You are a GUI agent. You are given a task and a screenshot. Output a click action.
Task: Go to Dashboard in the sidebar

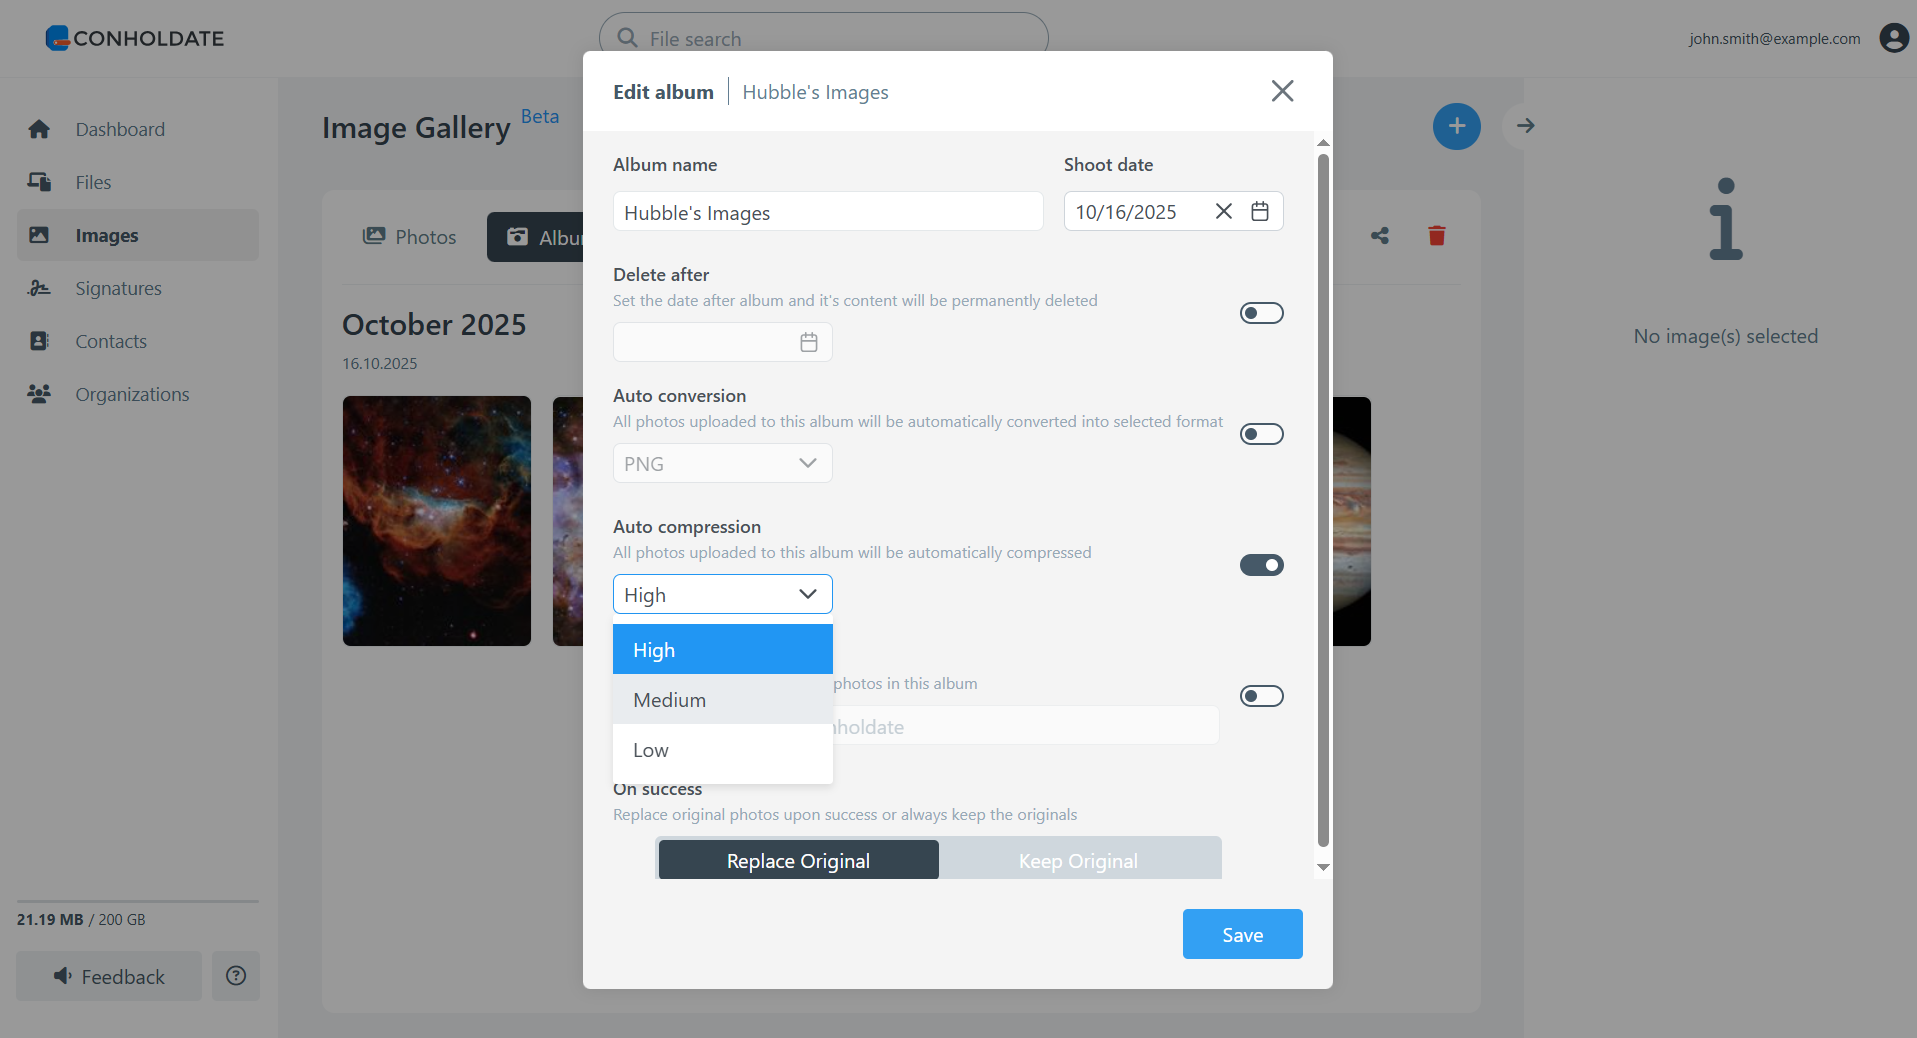click(120, 129)
